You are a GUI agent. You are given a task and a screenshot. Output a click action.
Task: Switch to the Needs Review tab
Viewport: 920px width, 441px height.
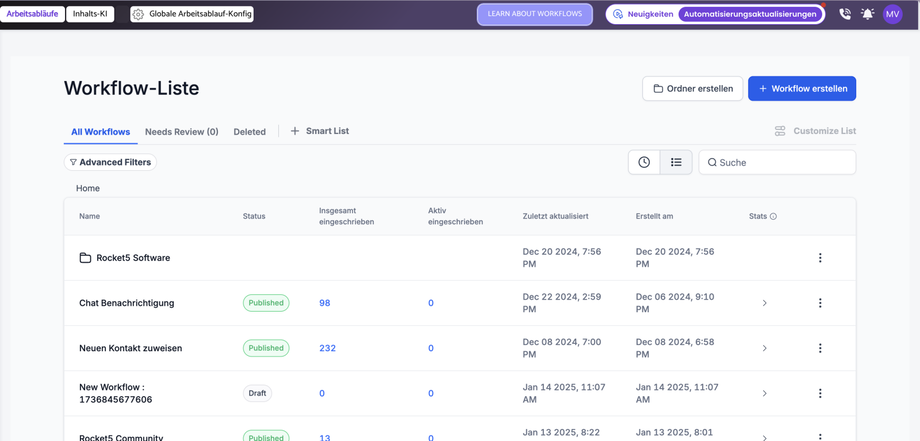point(181,132)
